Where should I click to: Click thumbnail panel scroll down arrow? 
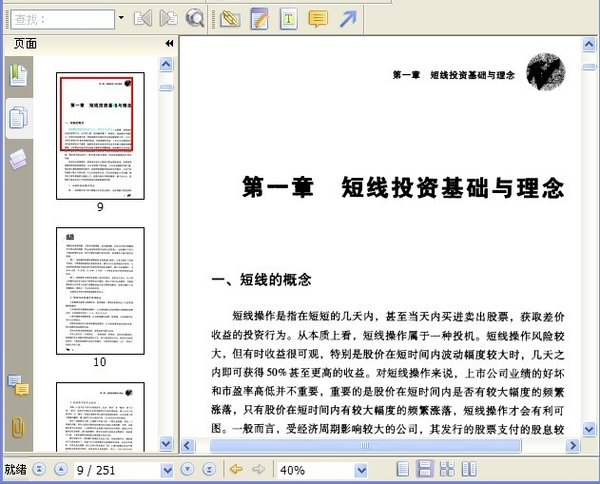click(x=166, y=443)
